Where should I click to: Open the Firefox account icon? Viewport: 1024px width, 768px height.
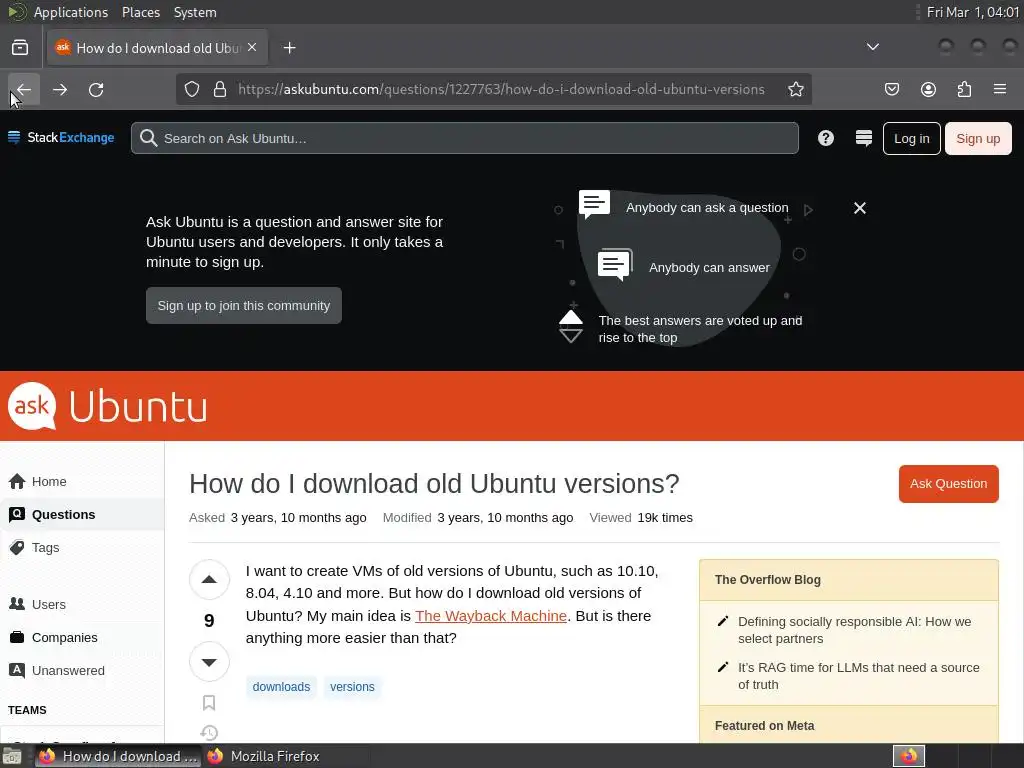coord(928,89)
